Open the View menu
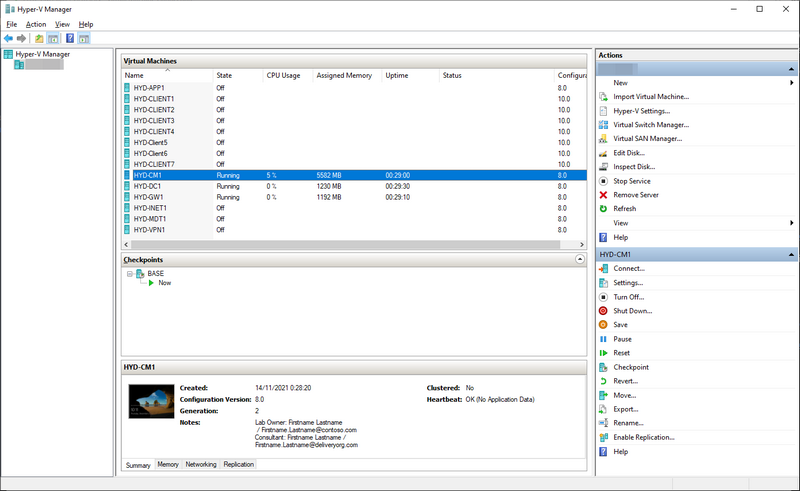800x491 pixels. point(62,24)
